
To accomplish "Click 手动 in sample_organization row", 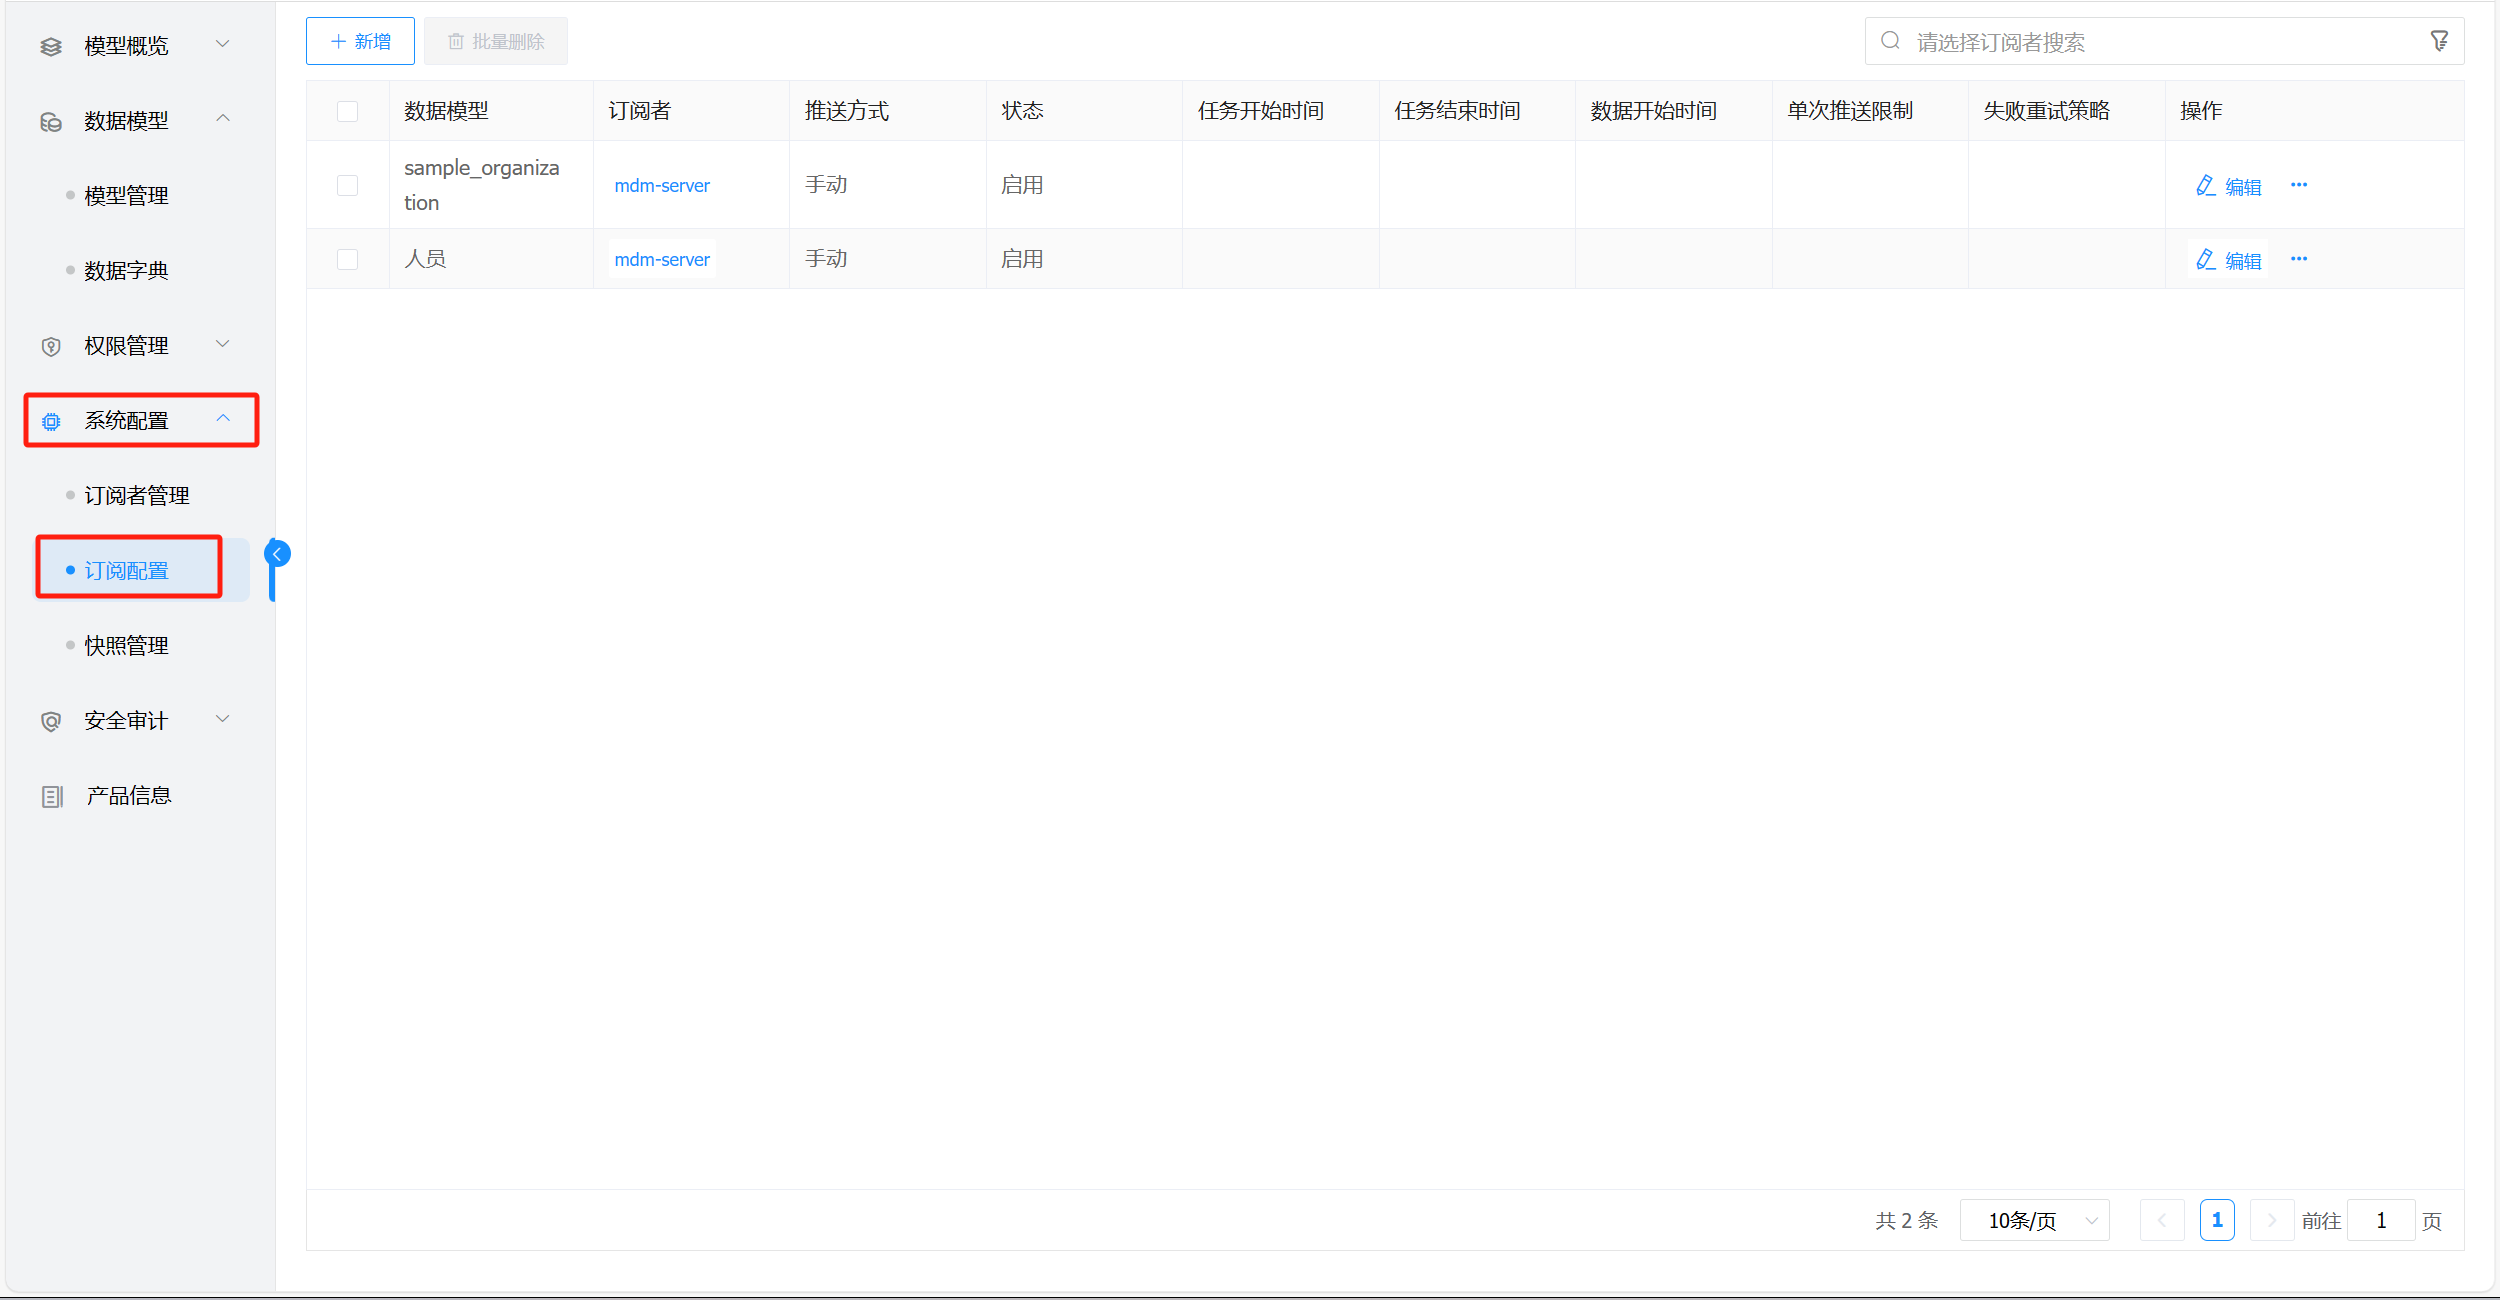I will tap(826, 185).
